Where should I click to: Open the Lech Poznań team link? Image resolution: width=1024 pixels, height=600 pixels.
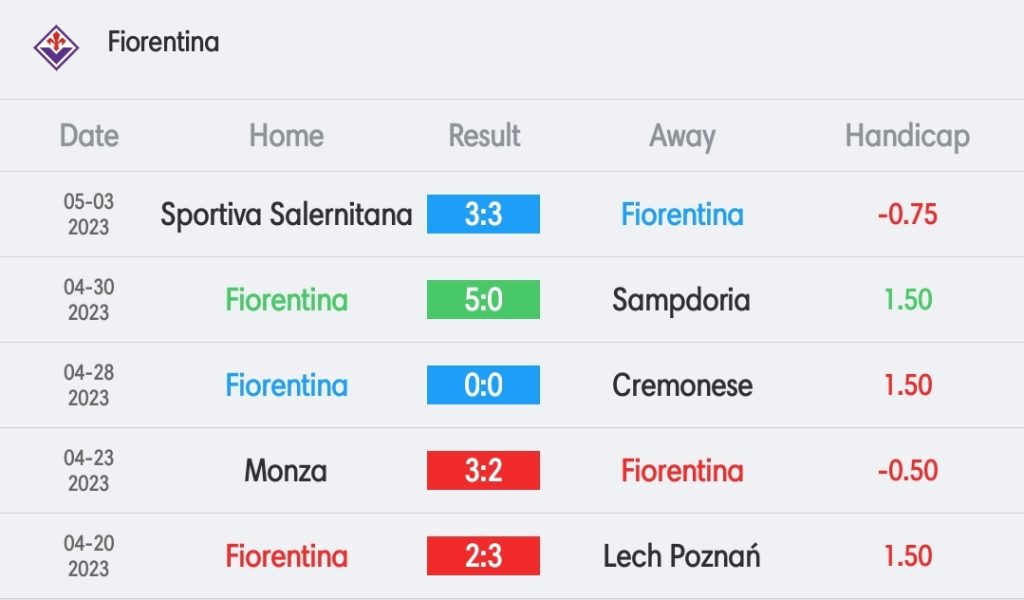(682, 556)
